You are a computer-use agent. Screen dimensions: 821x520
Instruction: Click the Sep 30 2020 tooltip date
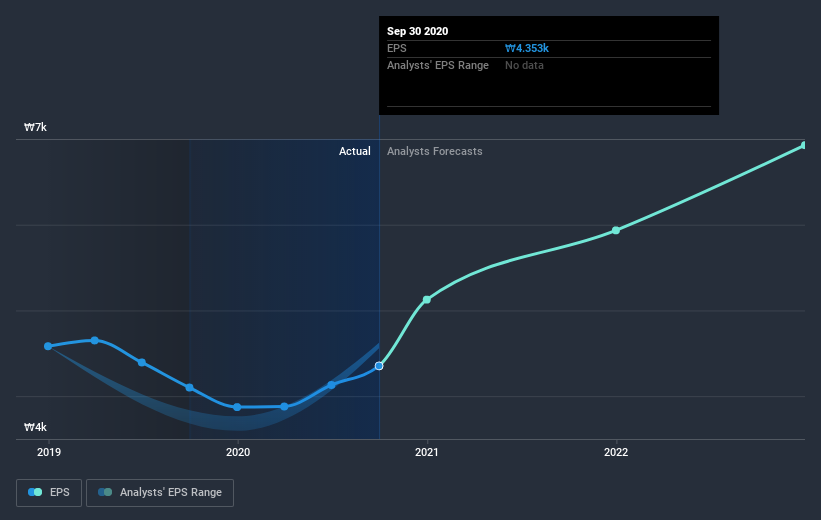pyautogui.click(x=417, y=31)
